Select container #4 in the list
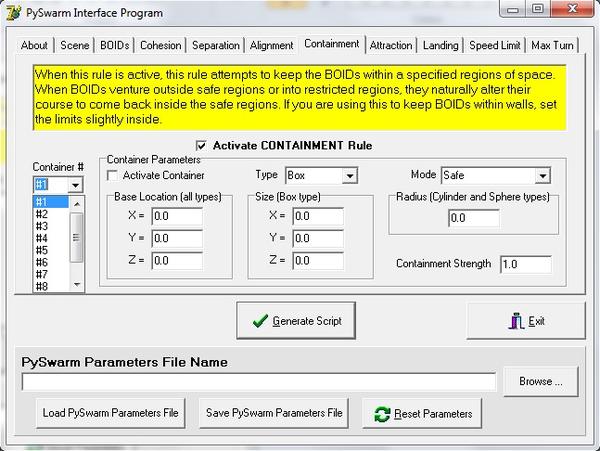This screenshot has height=451, width=600. click(x=51, y=238)
